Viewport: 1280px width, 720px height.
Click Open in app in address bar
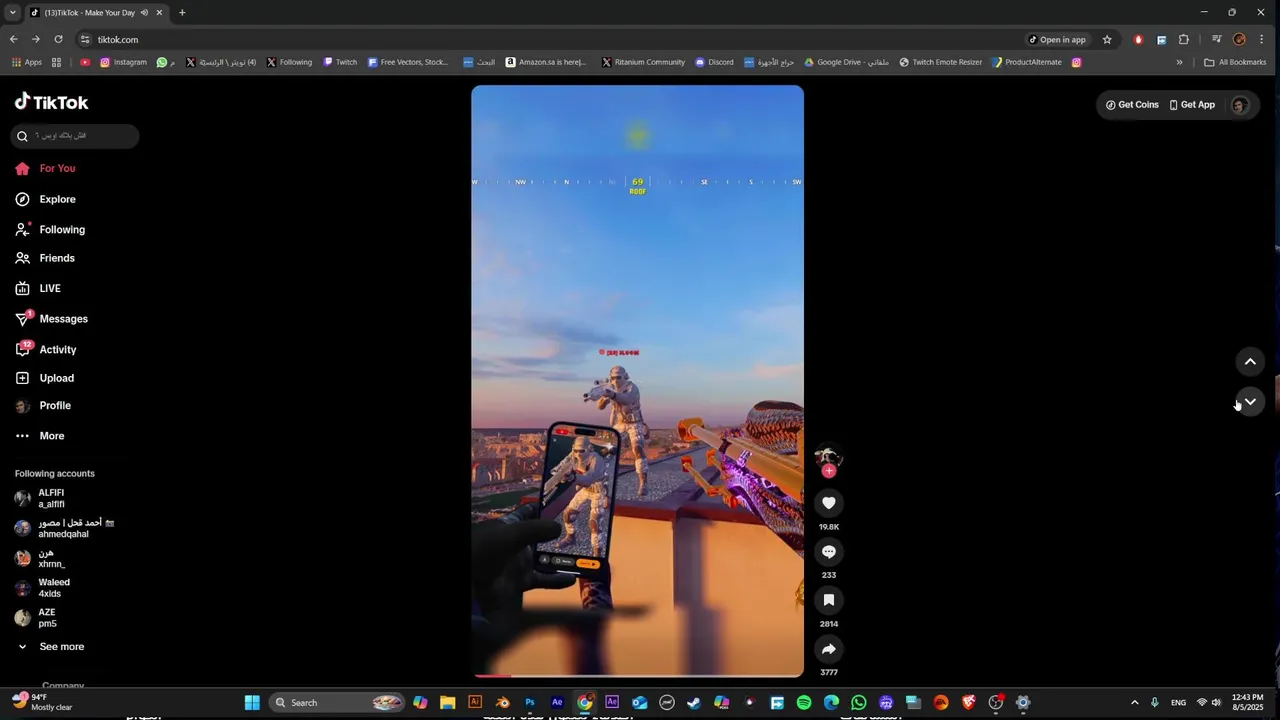pos(1057,40)
